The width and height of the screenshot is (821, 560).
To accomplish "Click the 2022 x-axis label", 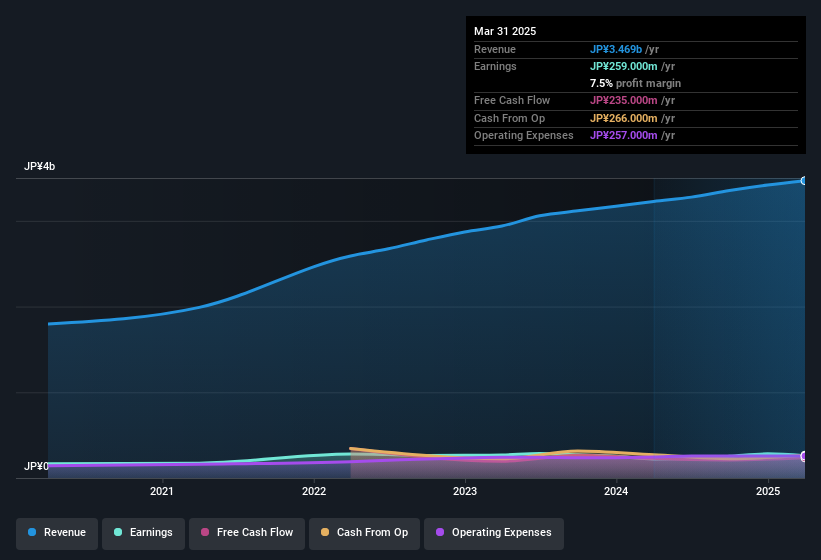I will [314, 491].
